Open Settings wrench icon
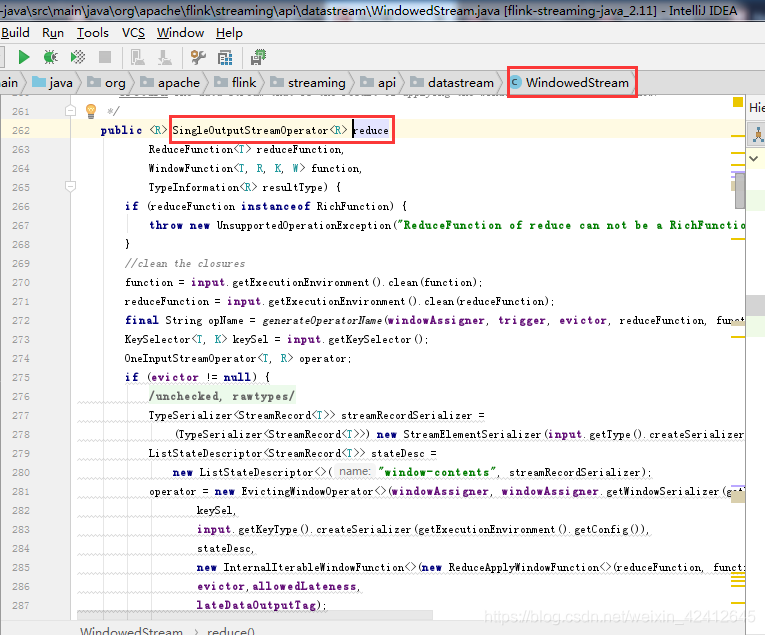The height and width of the screenshot is (635, 765). click(x=198, y=57)
